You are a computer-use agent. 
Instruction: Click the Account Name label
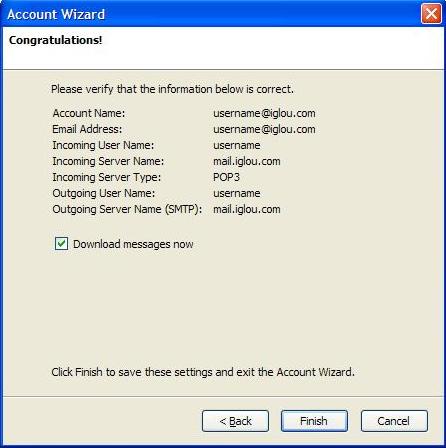(89, 113)
